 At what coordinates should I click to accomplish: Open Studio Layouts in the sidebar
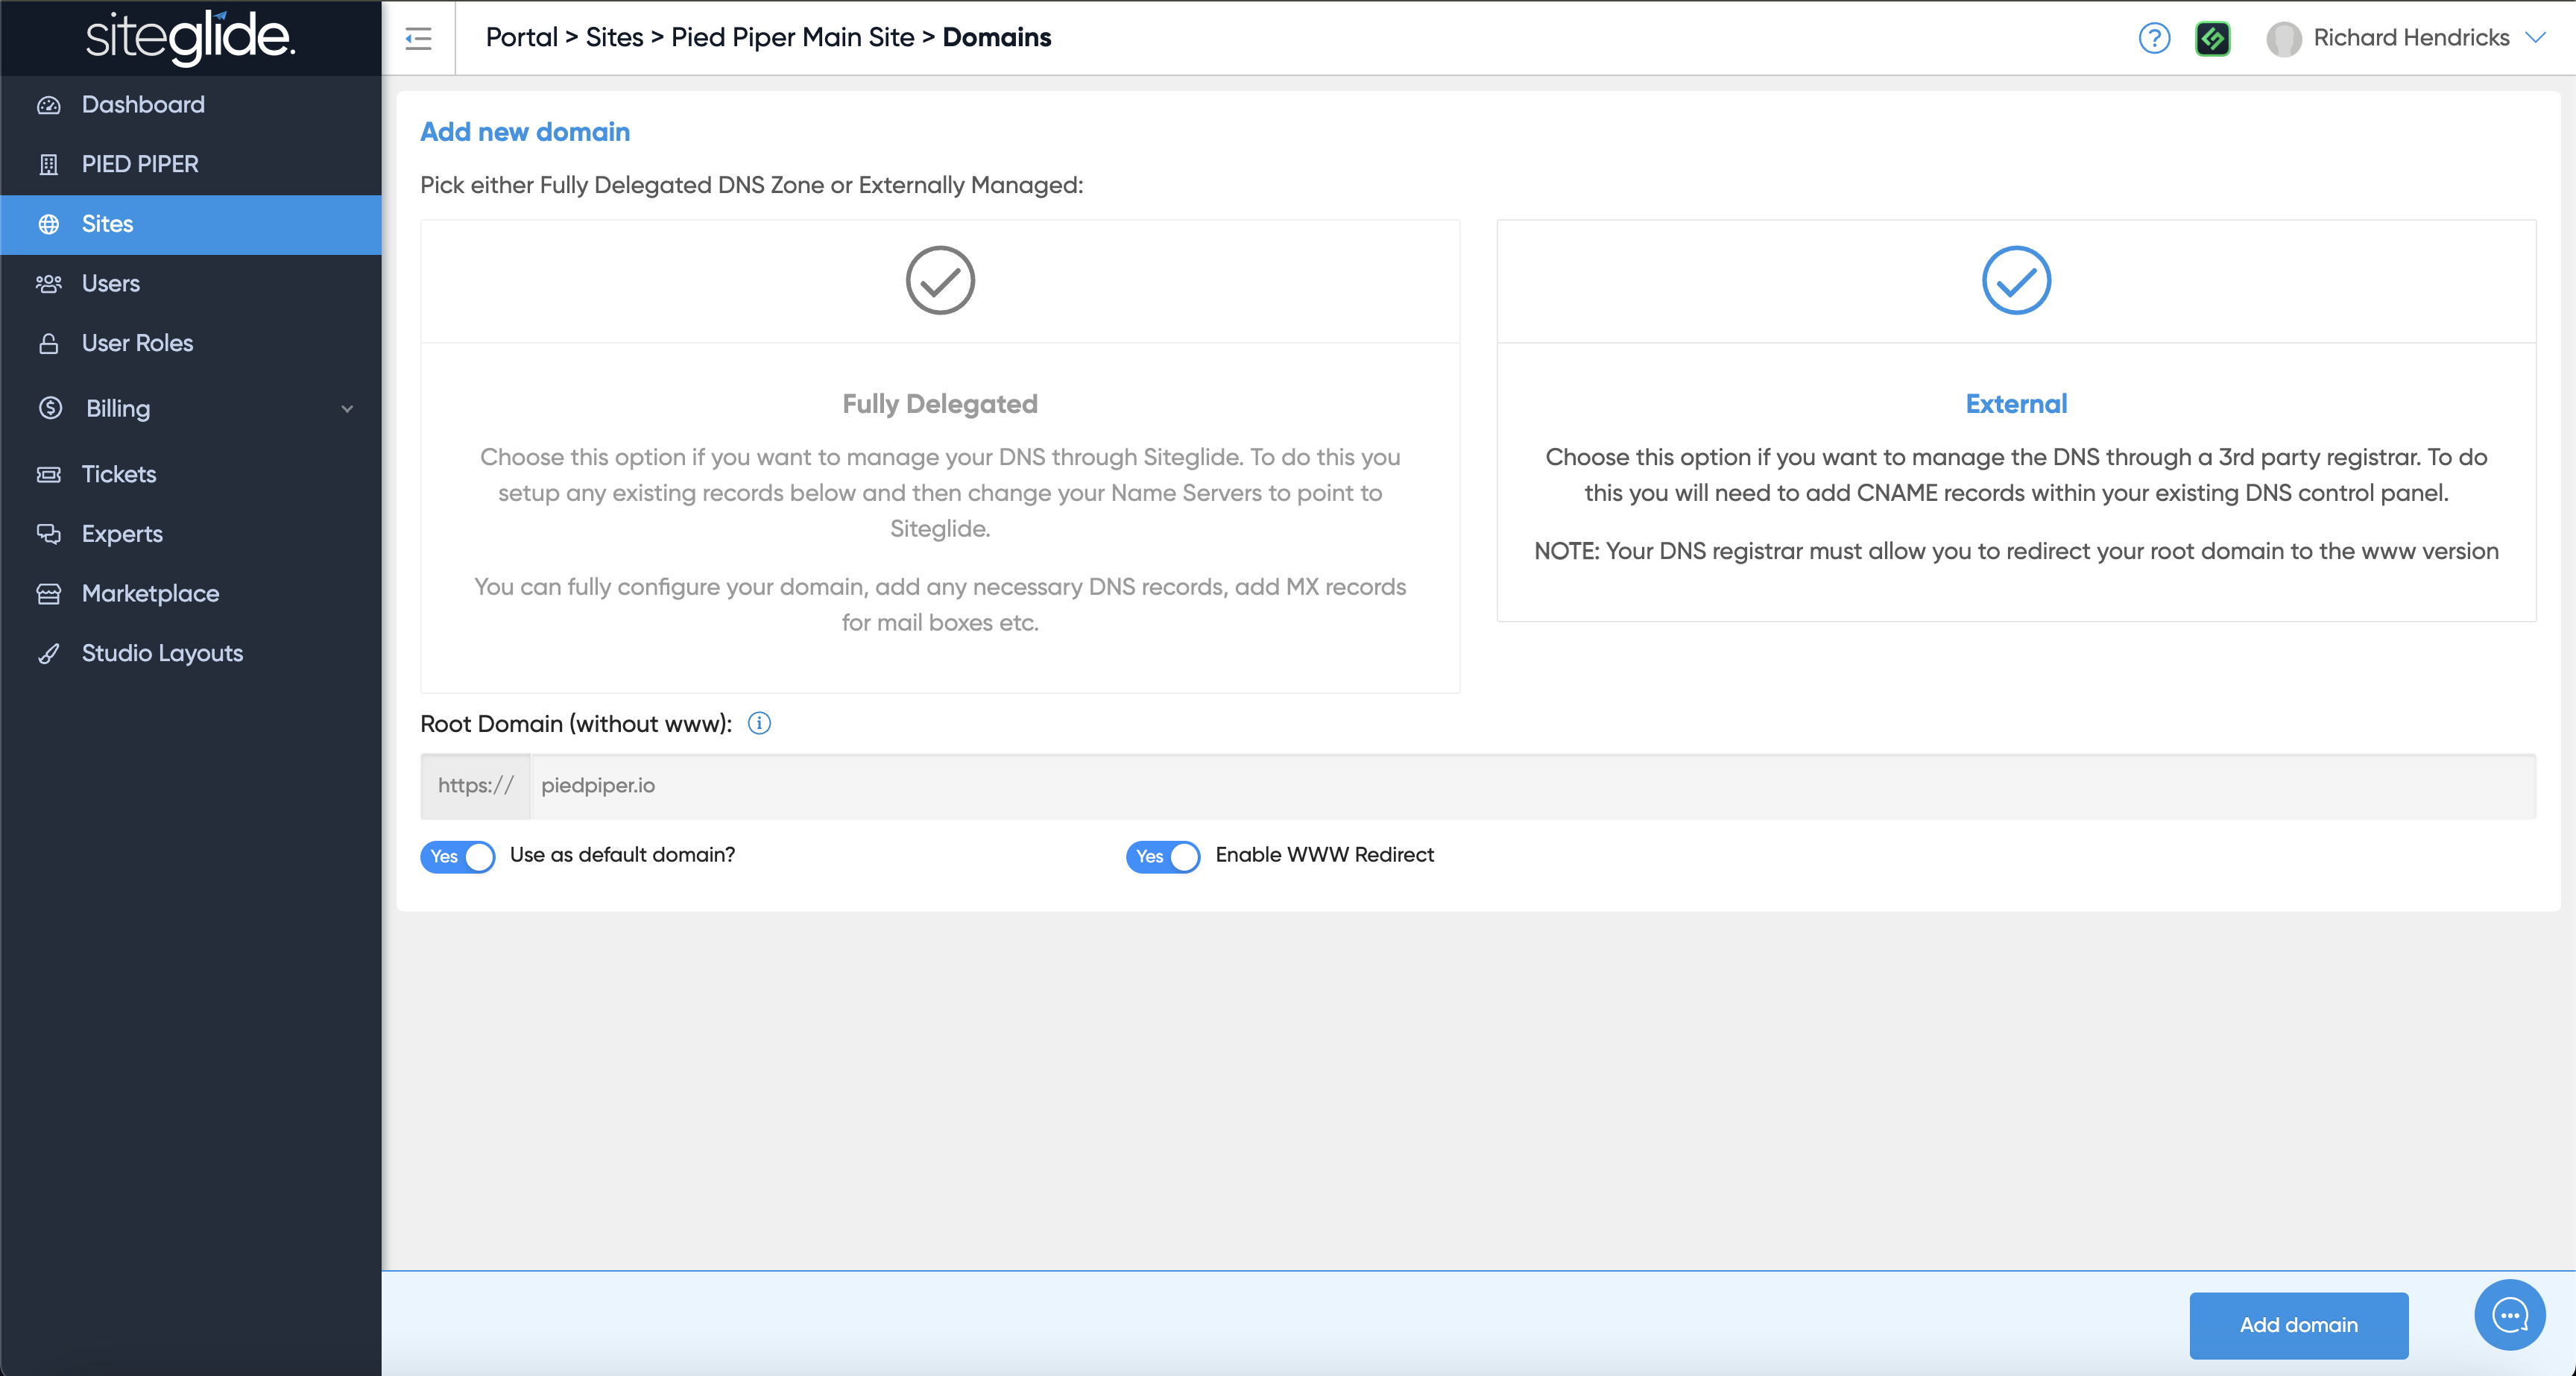coord(162,653)
